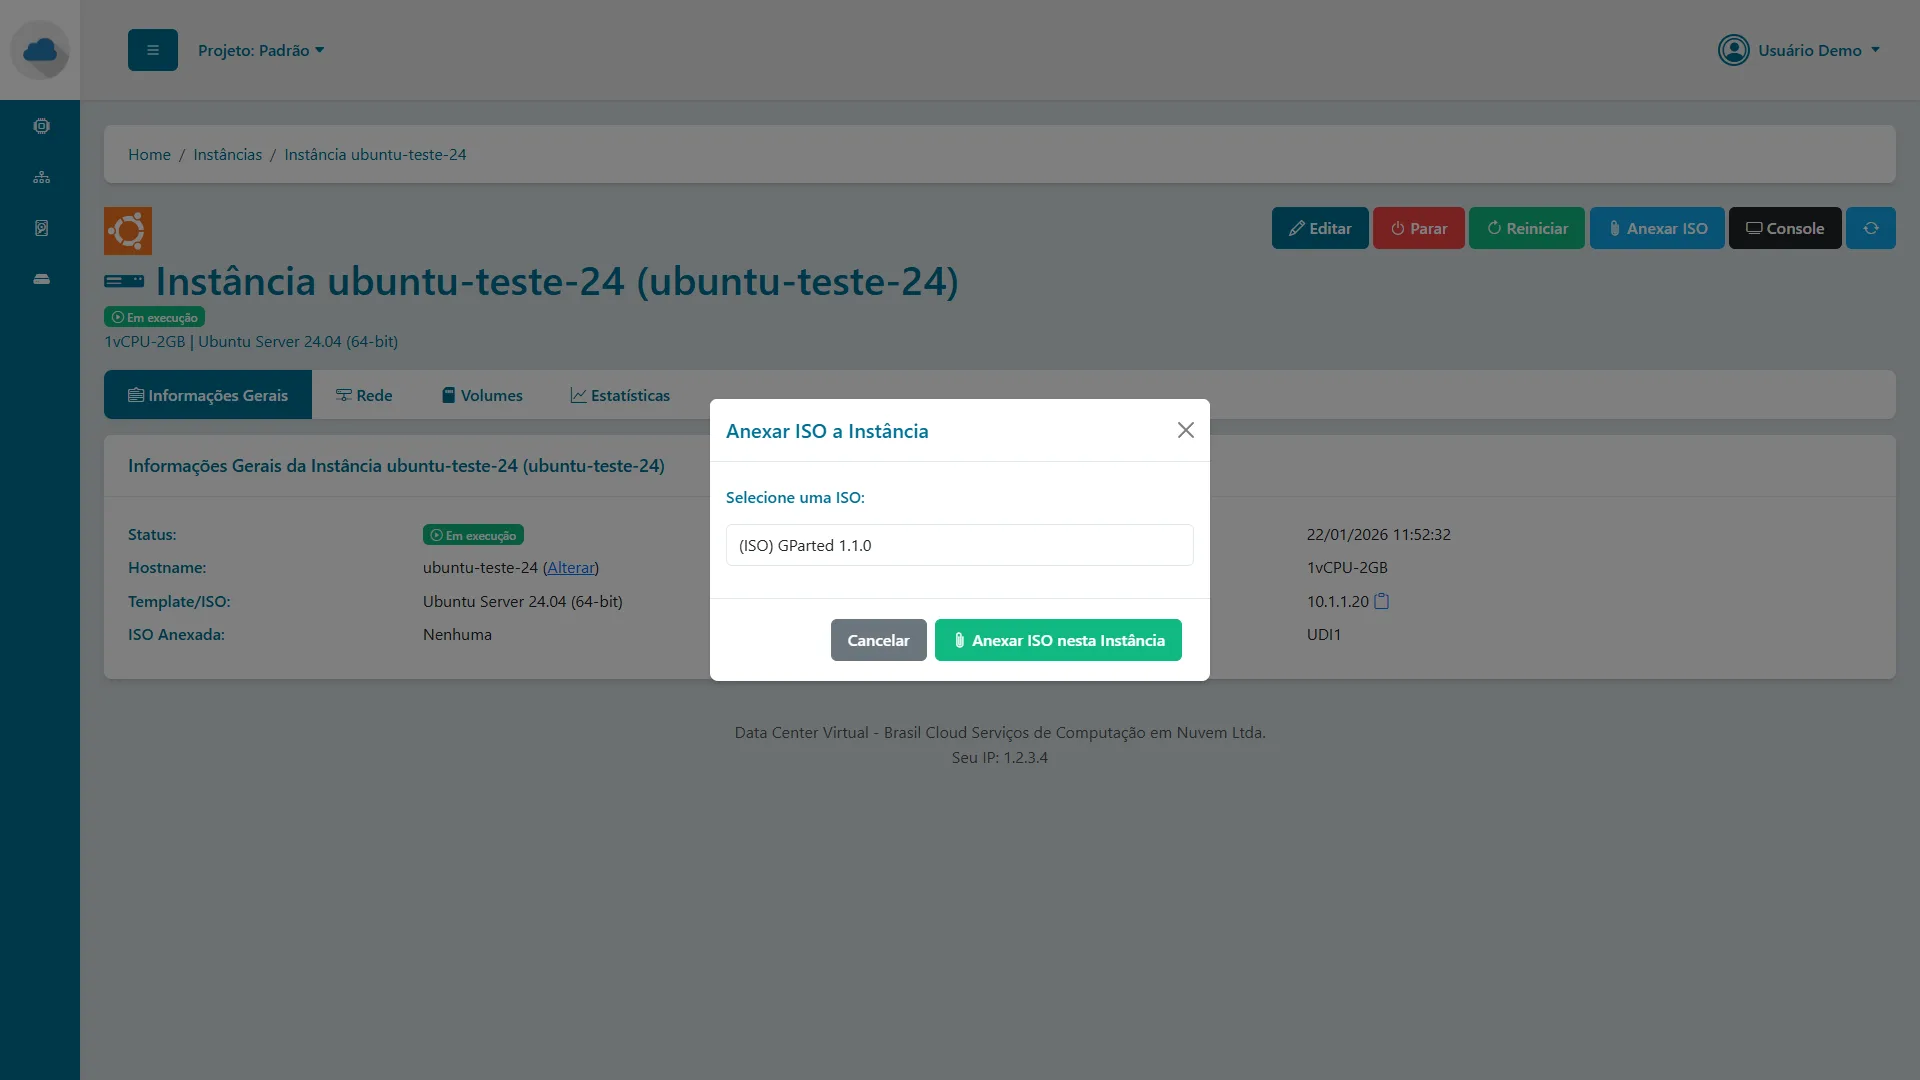Follow the Alterar link next to hostname
This screenshot has width=1920, height=1080.
[x=570, y=567]
